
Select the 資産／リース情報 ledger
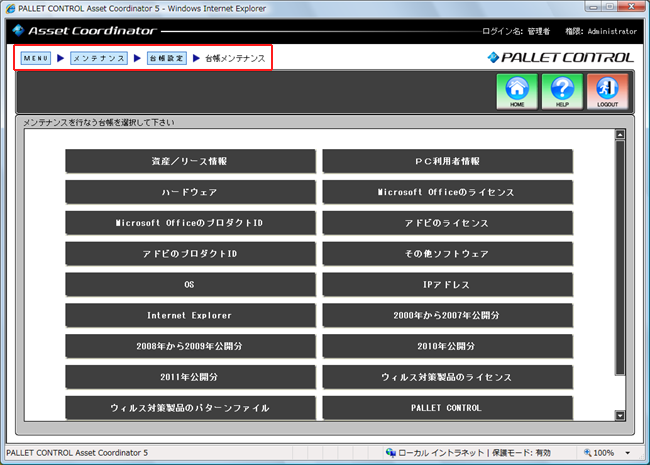tap(190, 161)
